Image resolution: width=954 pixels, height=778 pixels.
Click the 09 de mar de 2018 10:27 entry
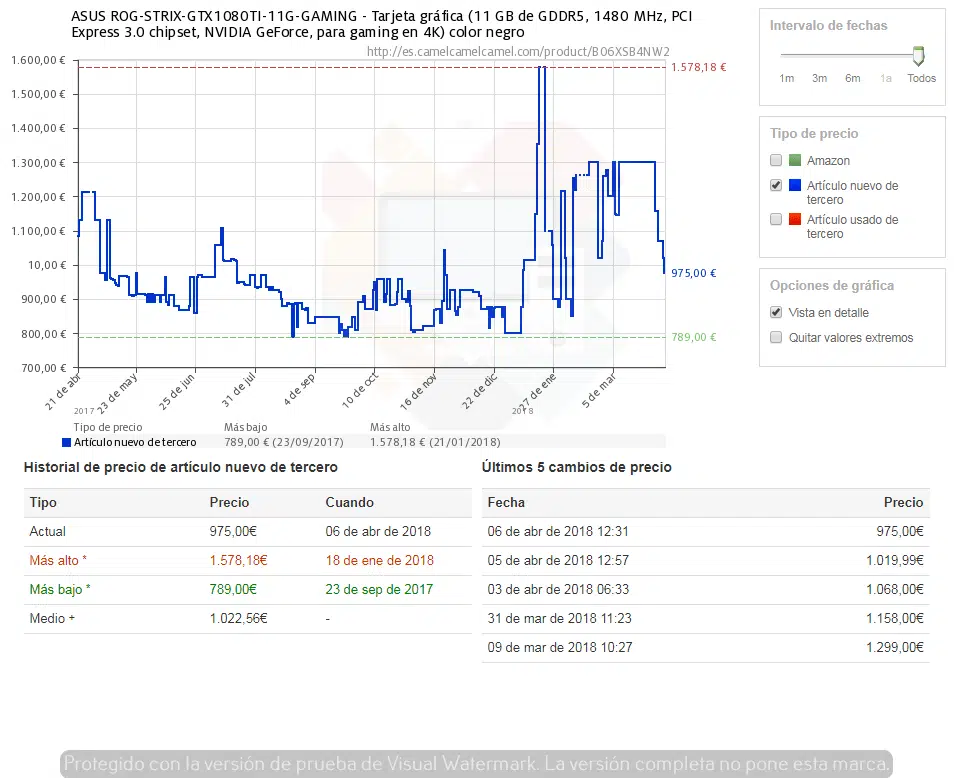(560, 647)
